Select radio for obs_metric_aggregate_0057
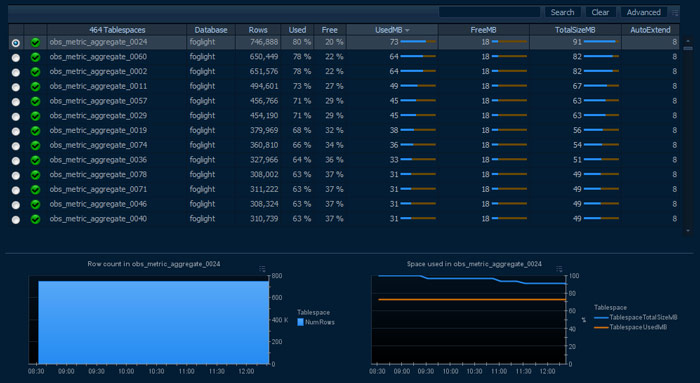The height and width of the screenshot is (383, 700). (x=16, y=102)
